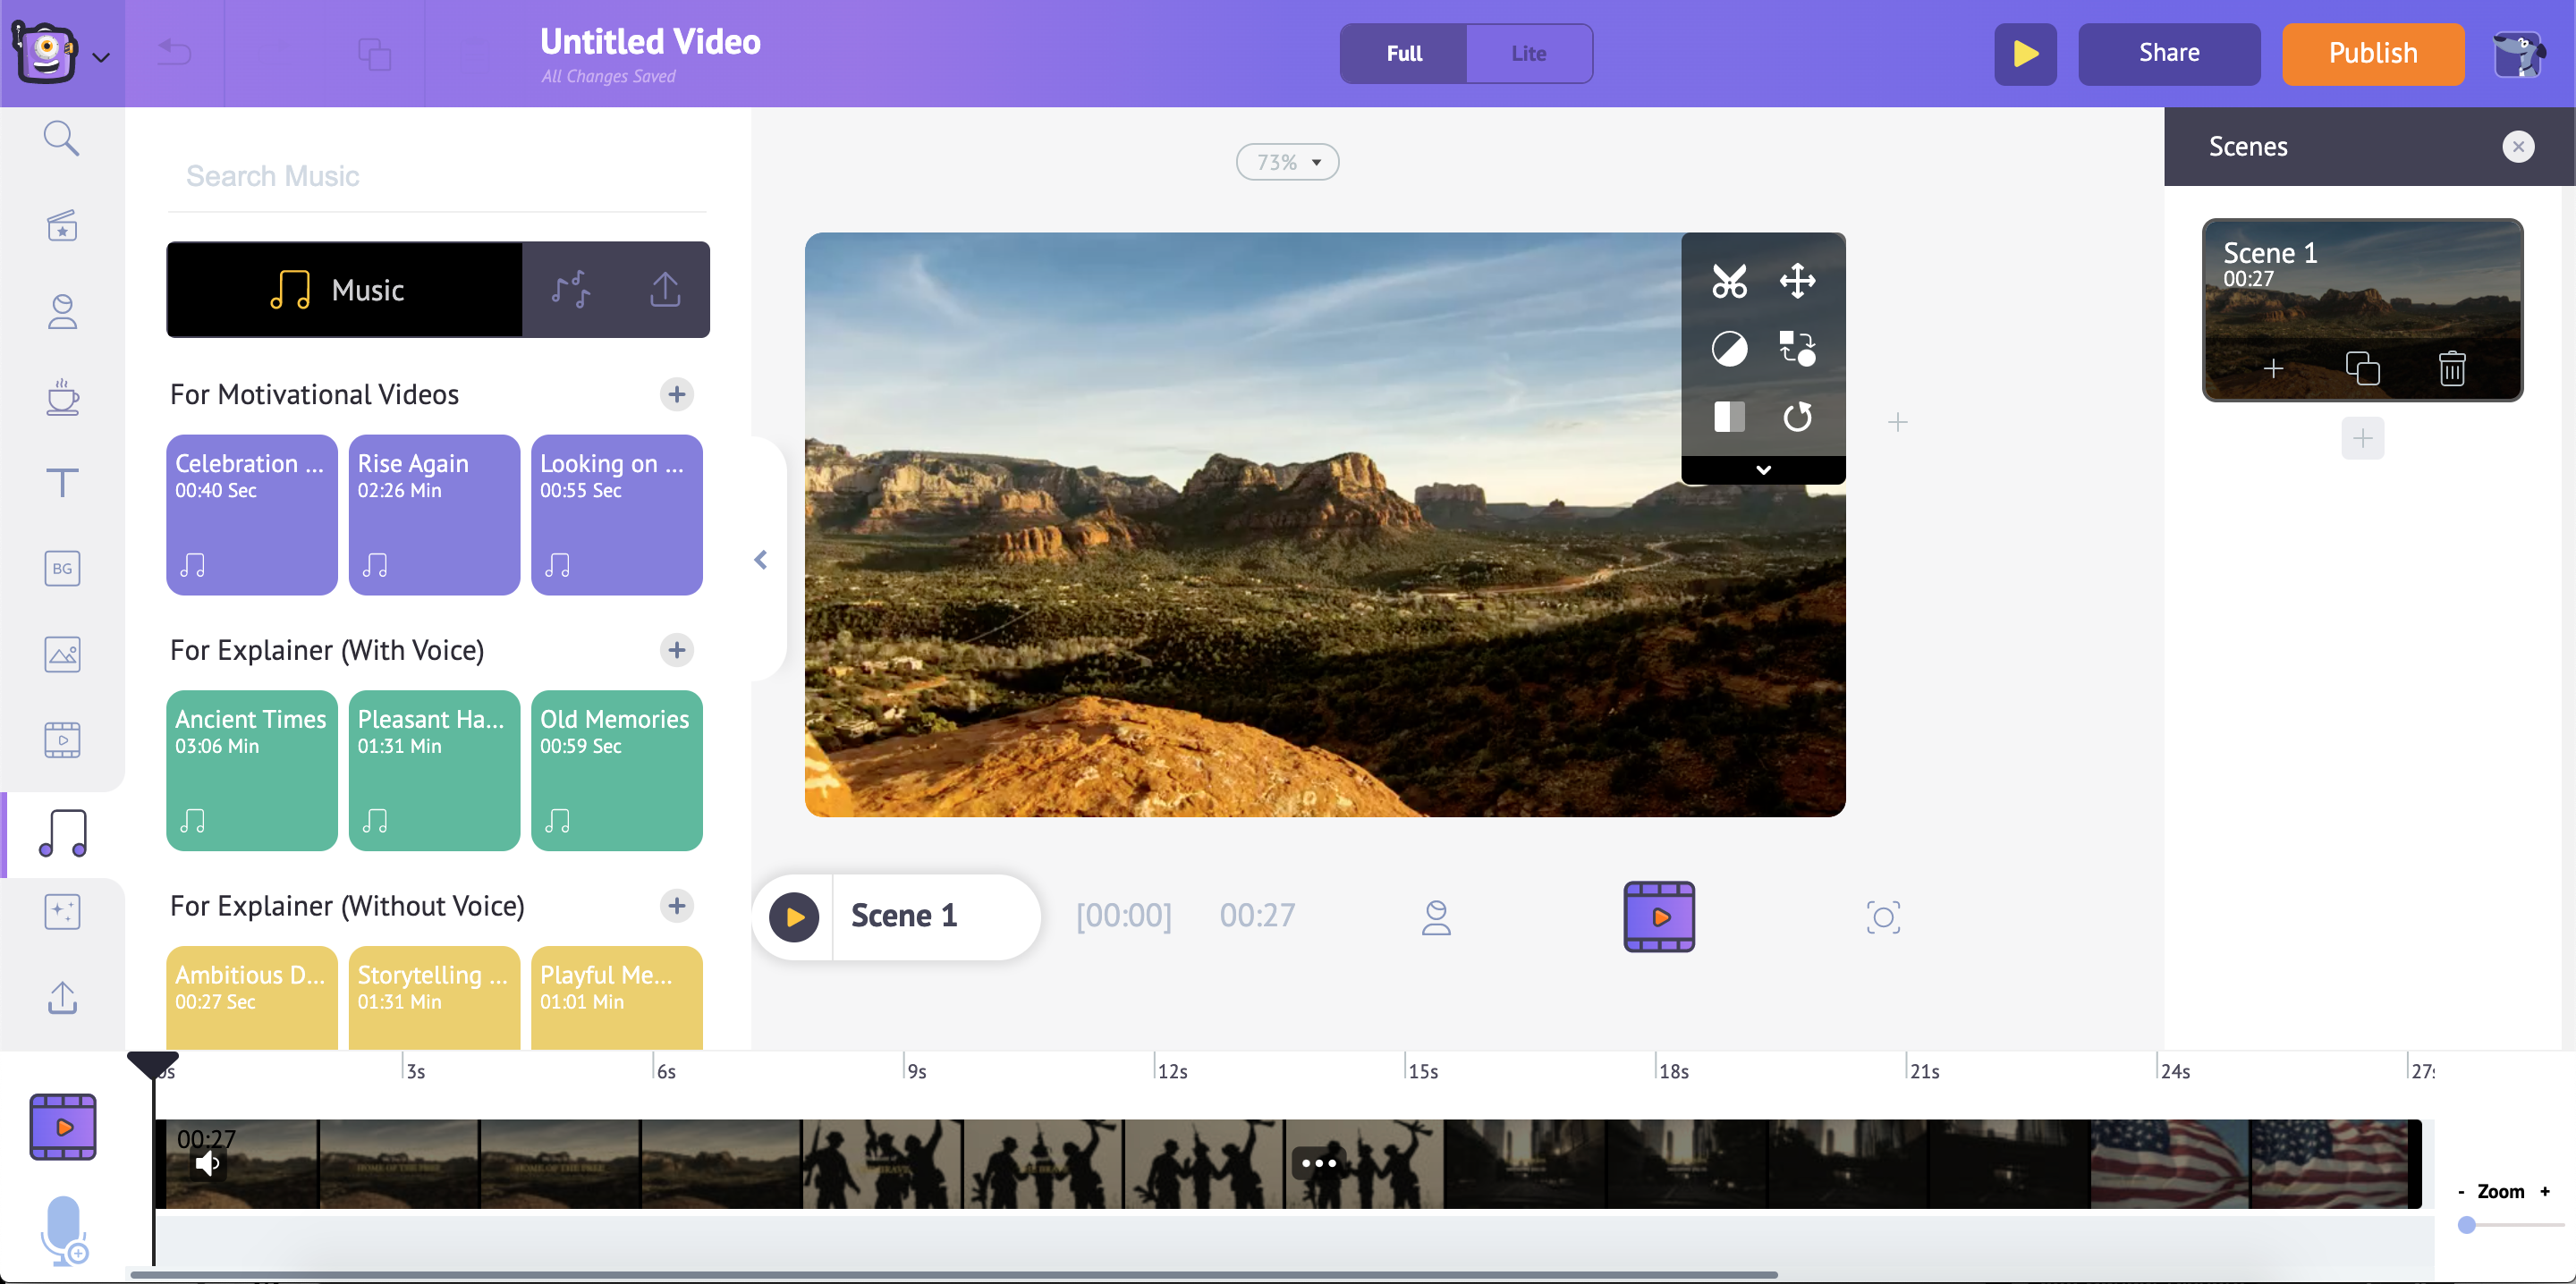Open the 73% zoom dropdown
2576x1284 pixels.
[x=1287, y=162]
